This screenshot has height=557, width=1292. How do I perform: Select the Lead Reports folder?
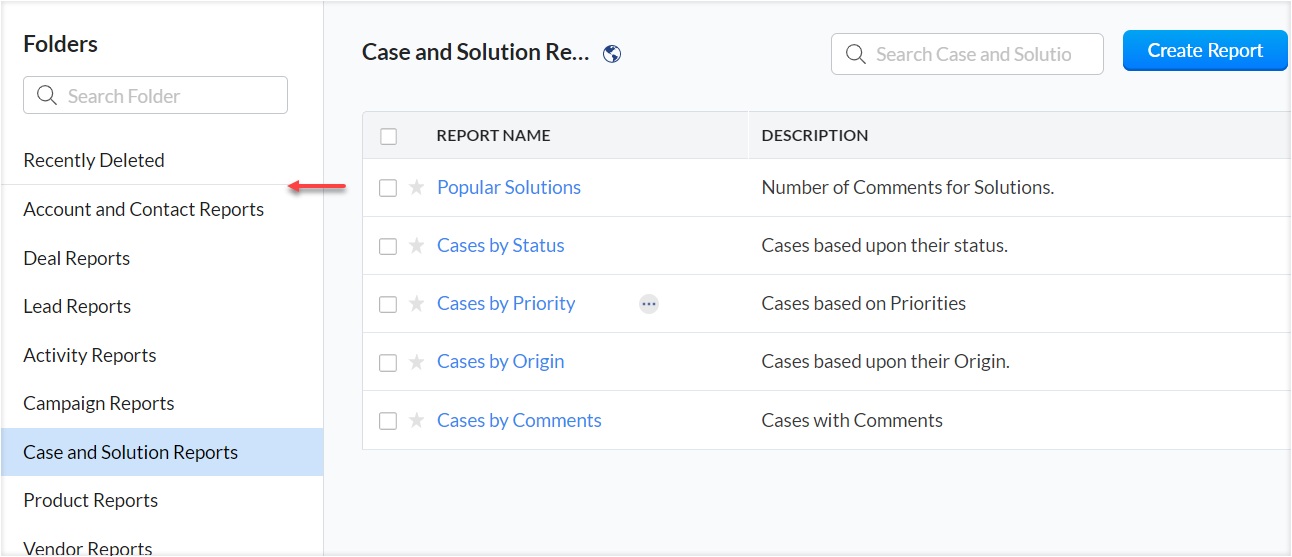77,307
